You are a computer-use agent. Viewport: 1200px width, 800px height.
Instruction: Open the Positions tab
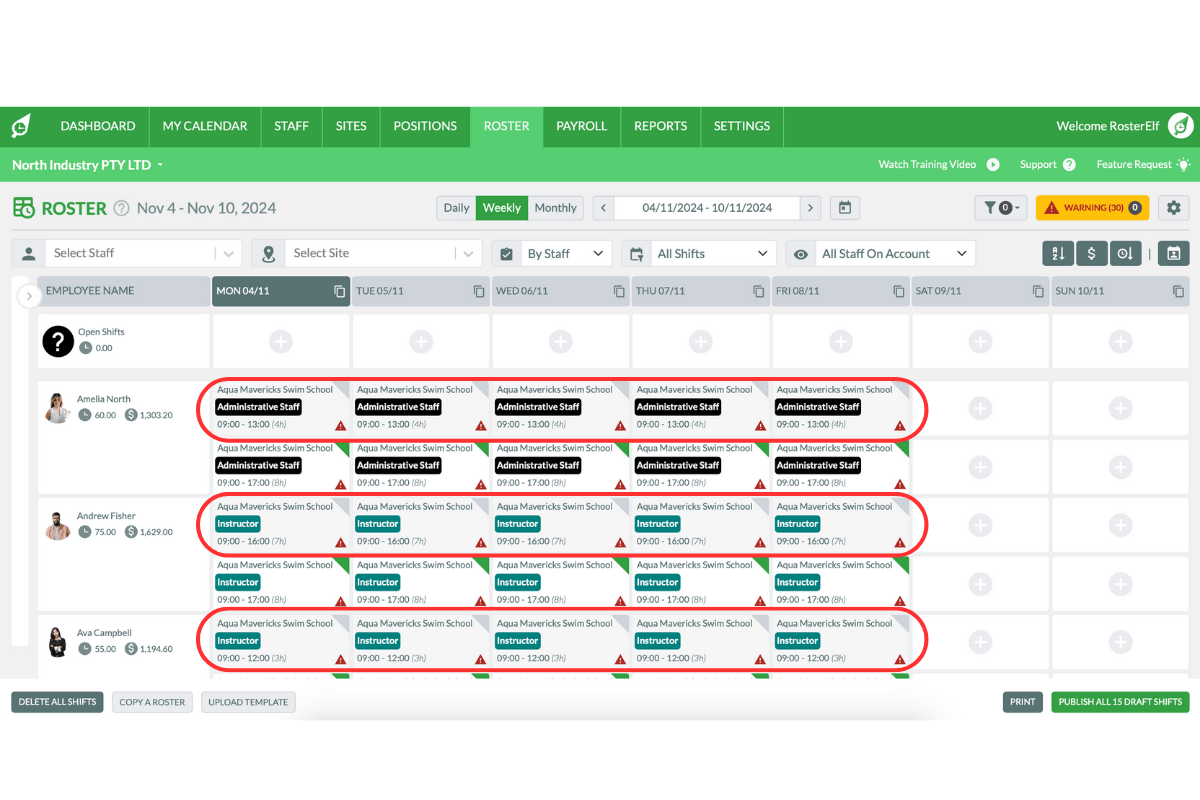[425, 126]
